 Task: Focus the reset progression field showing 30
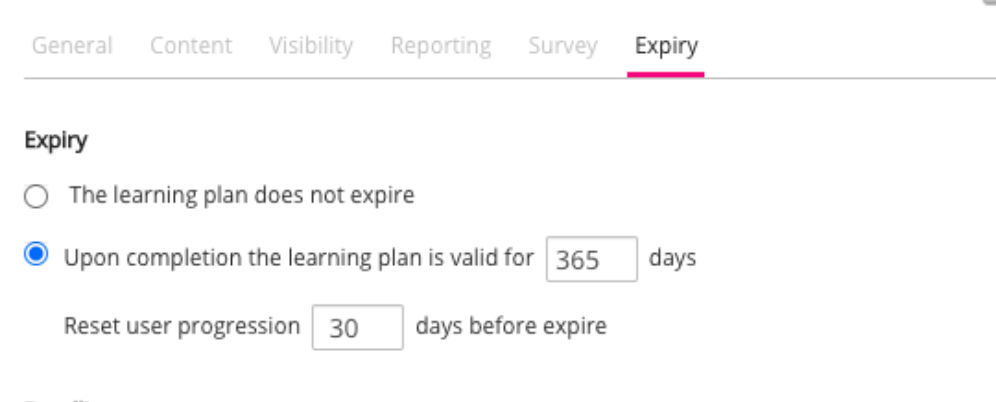[x=357, y=327]
